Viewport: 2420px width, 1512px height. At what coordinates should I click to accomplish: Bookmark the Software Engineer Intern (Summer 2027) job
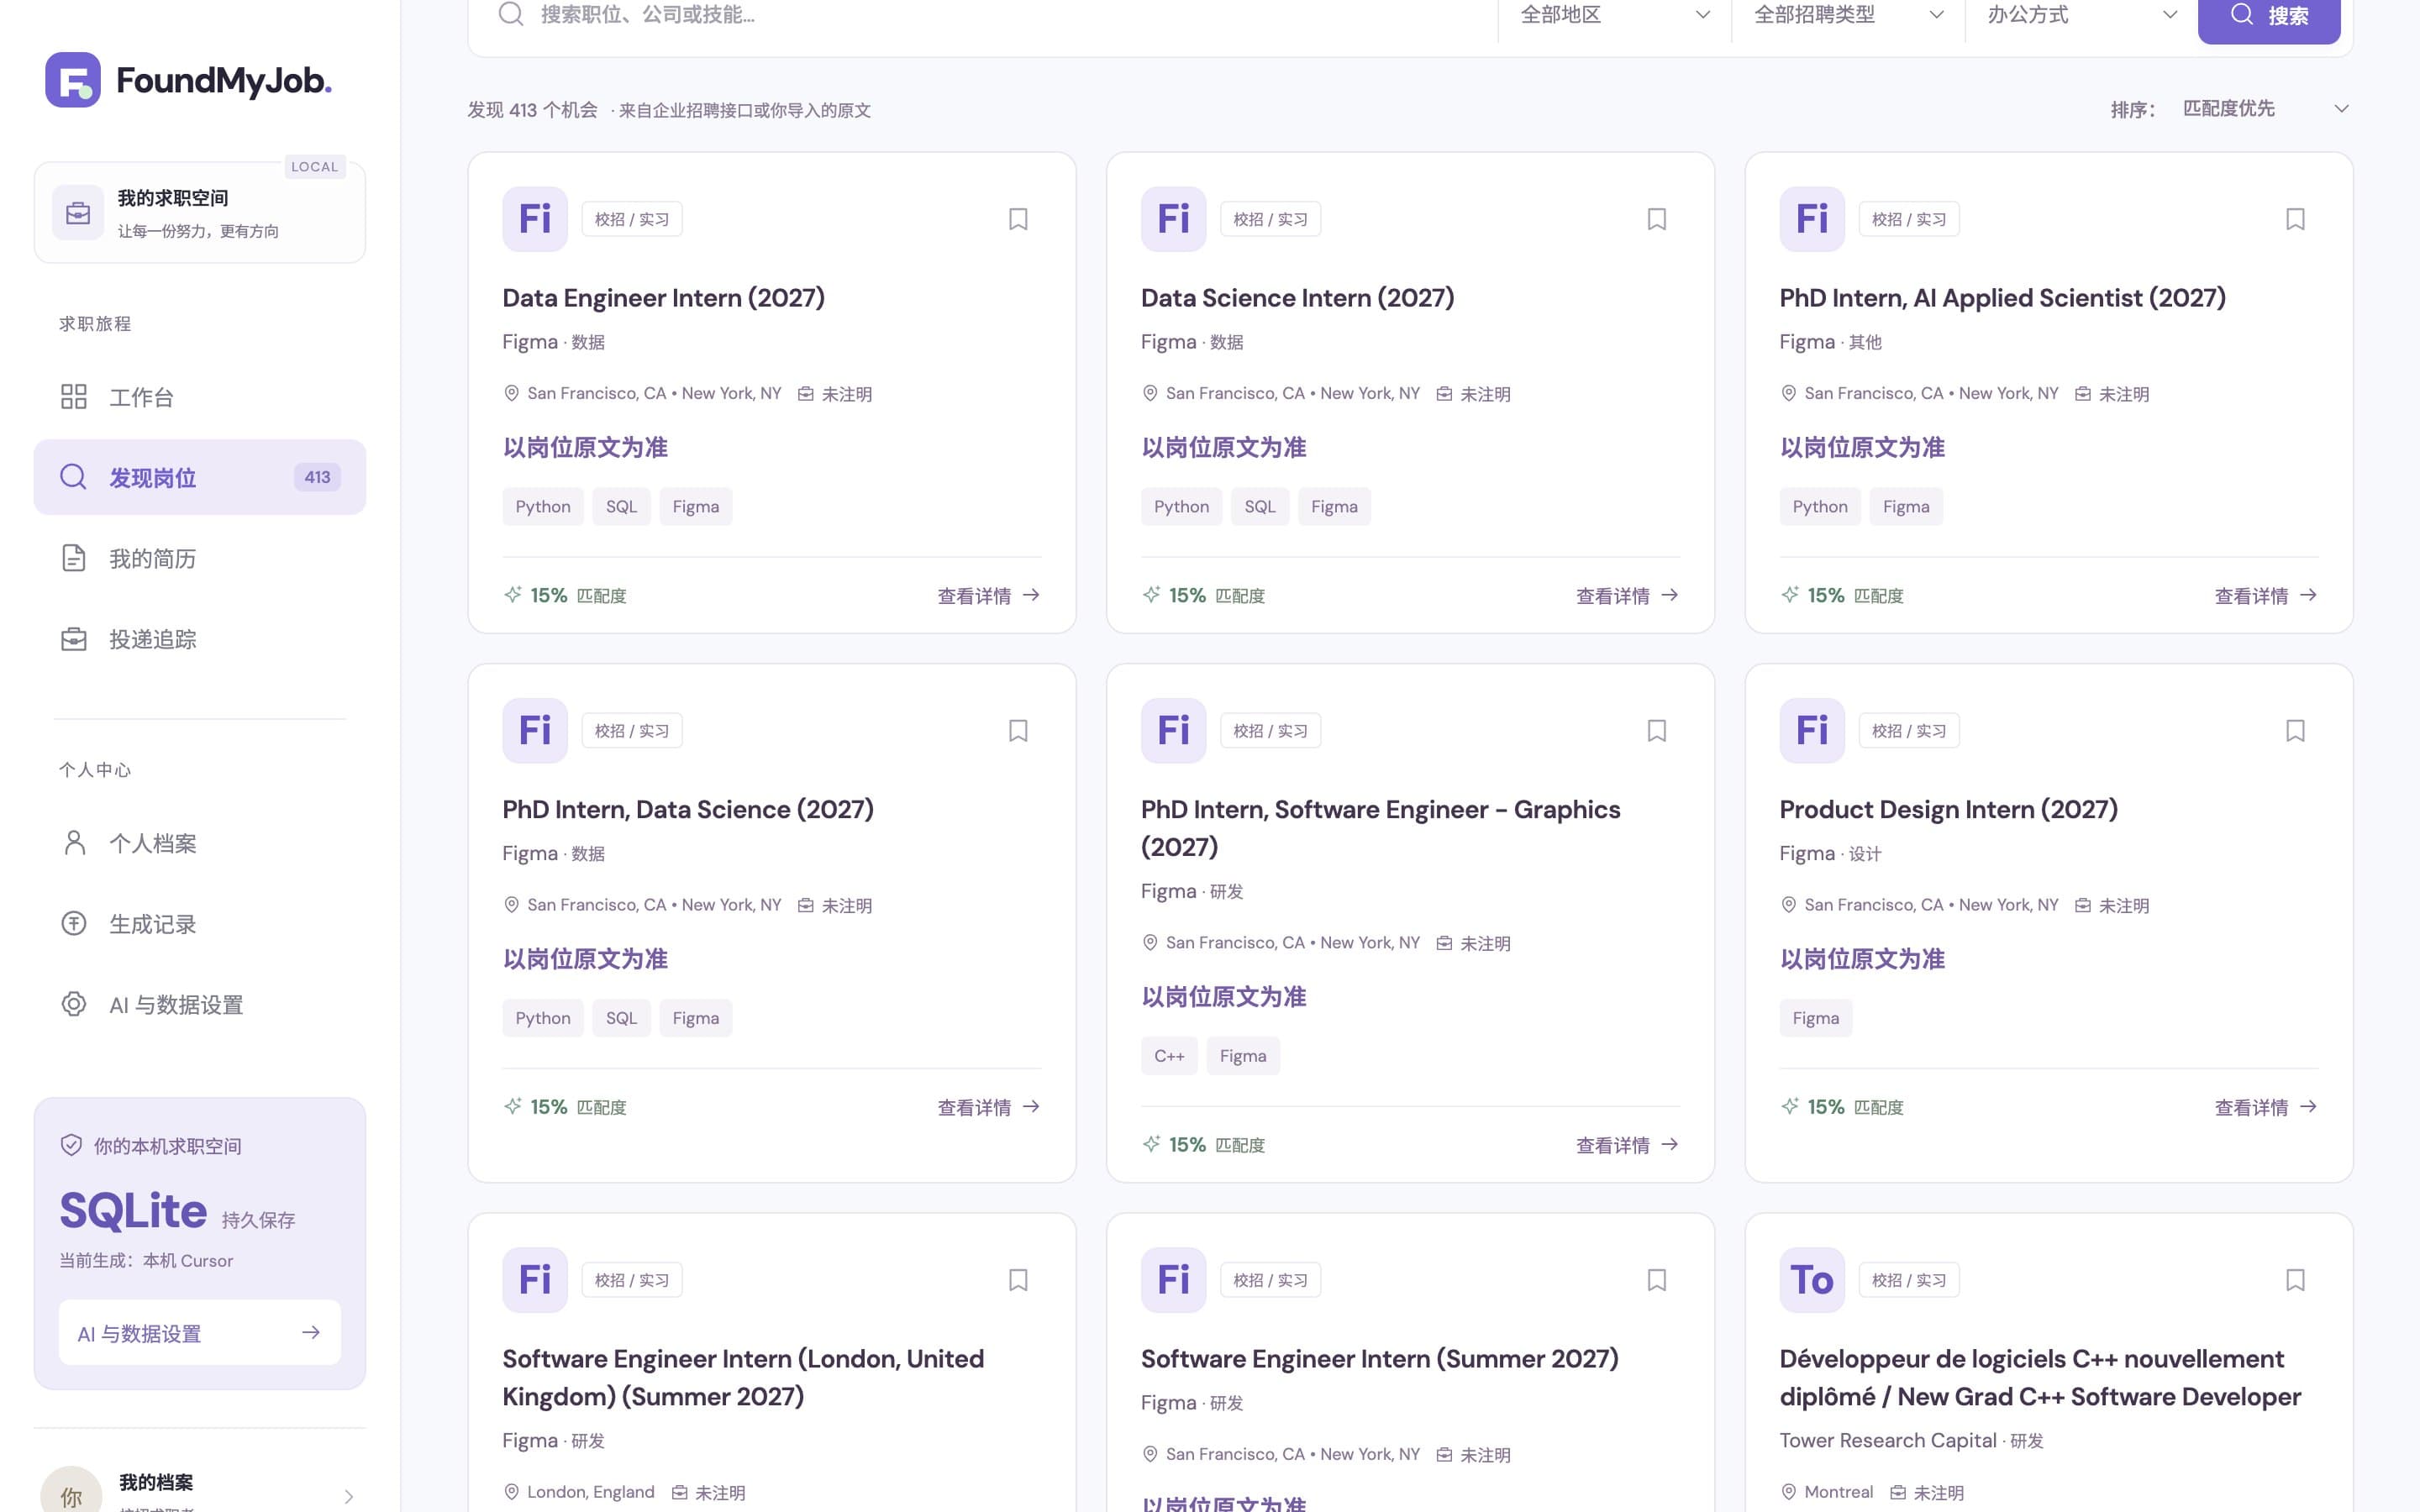point(1657,1280)
